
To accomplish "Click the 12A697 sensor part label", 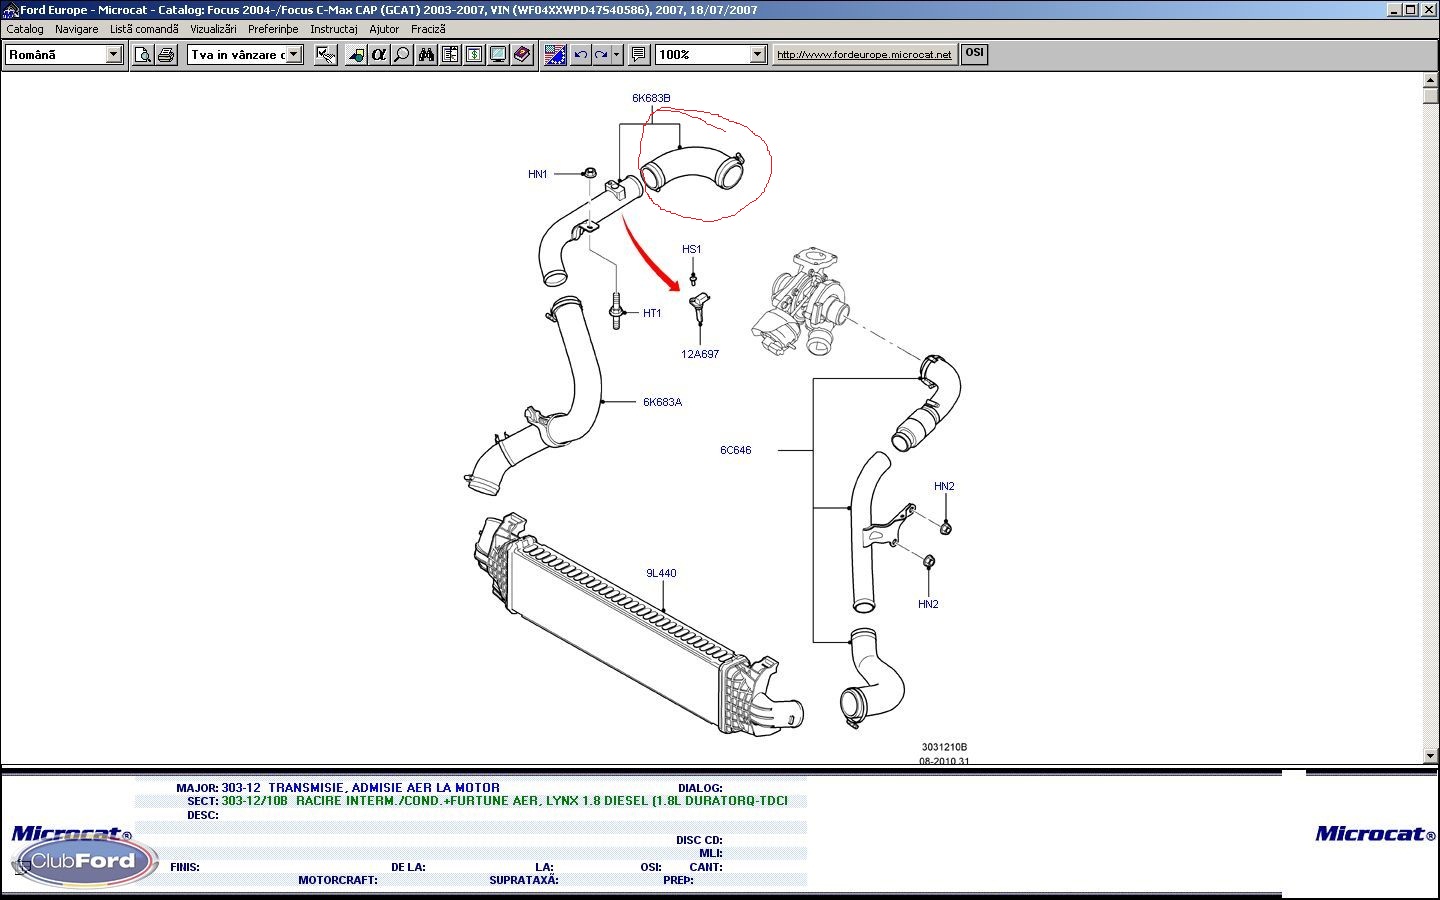I will 700,354.
